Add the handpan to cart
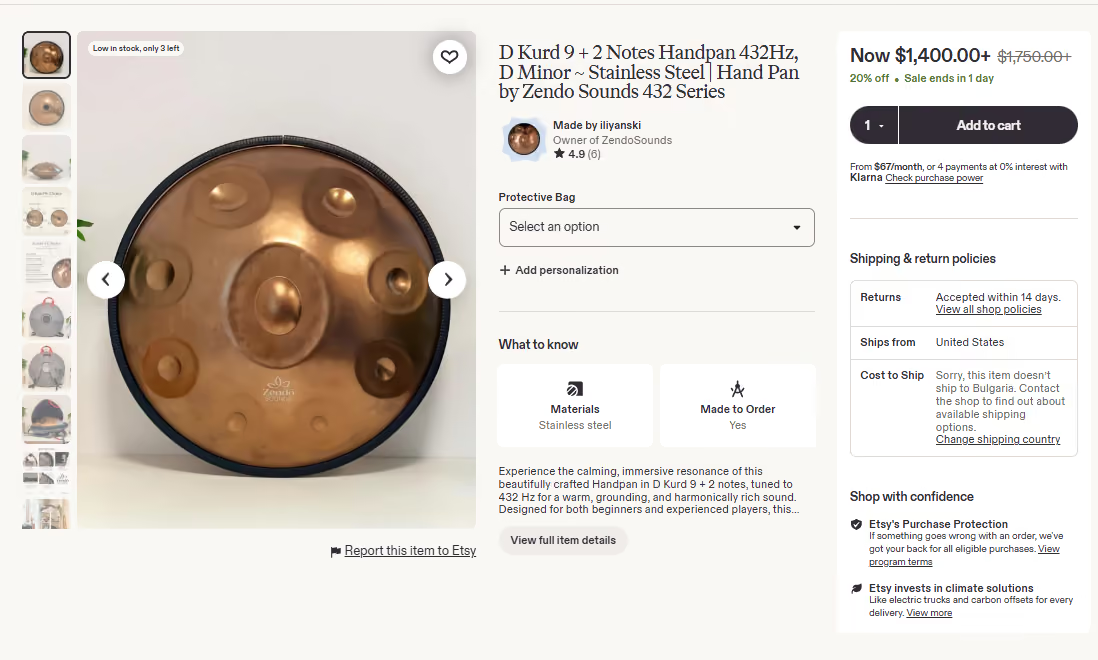The height and width of the screenshot is (660, 1098). pos(988,125)
